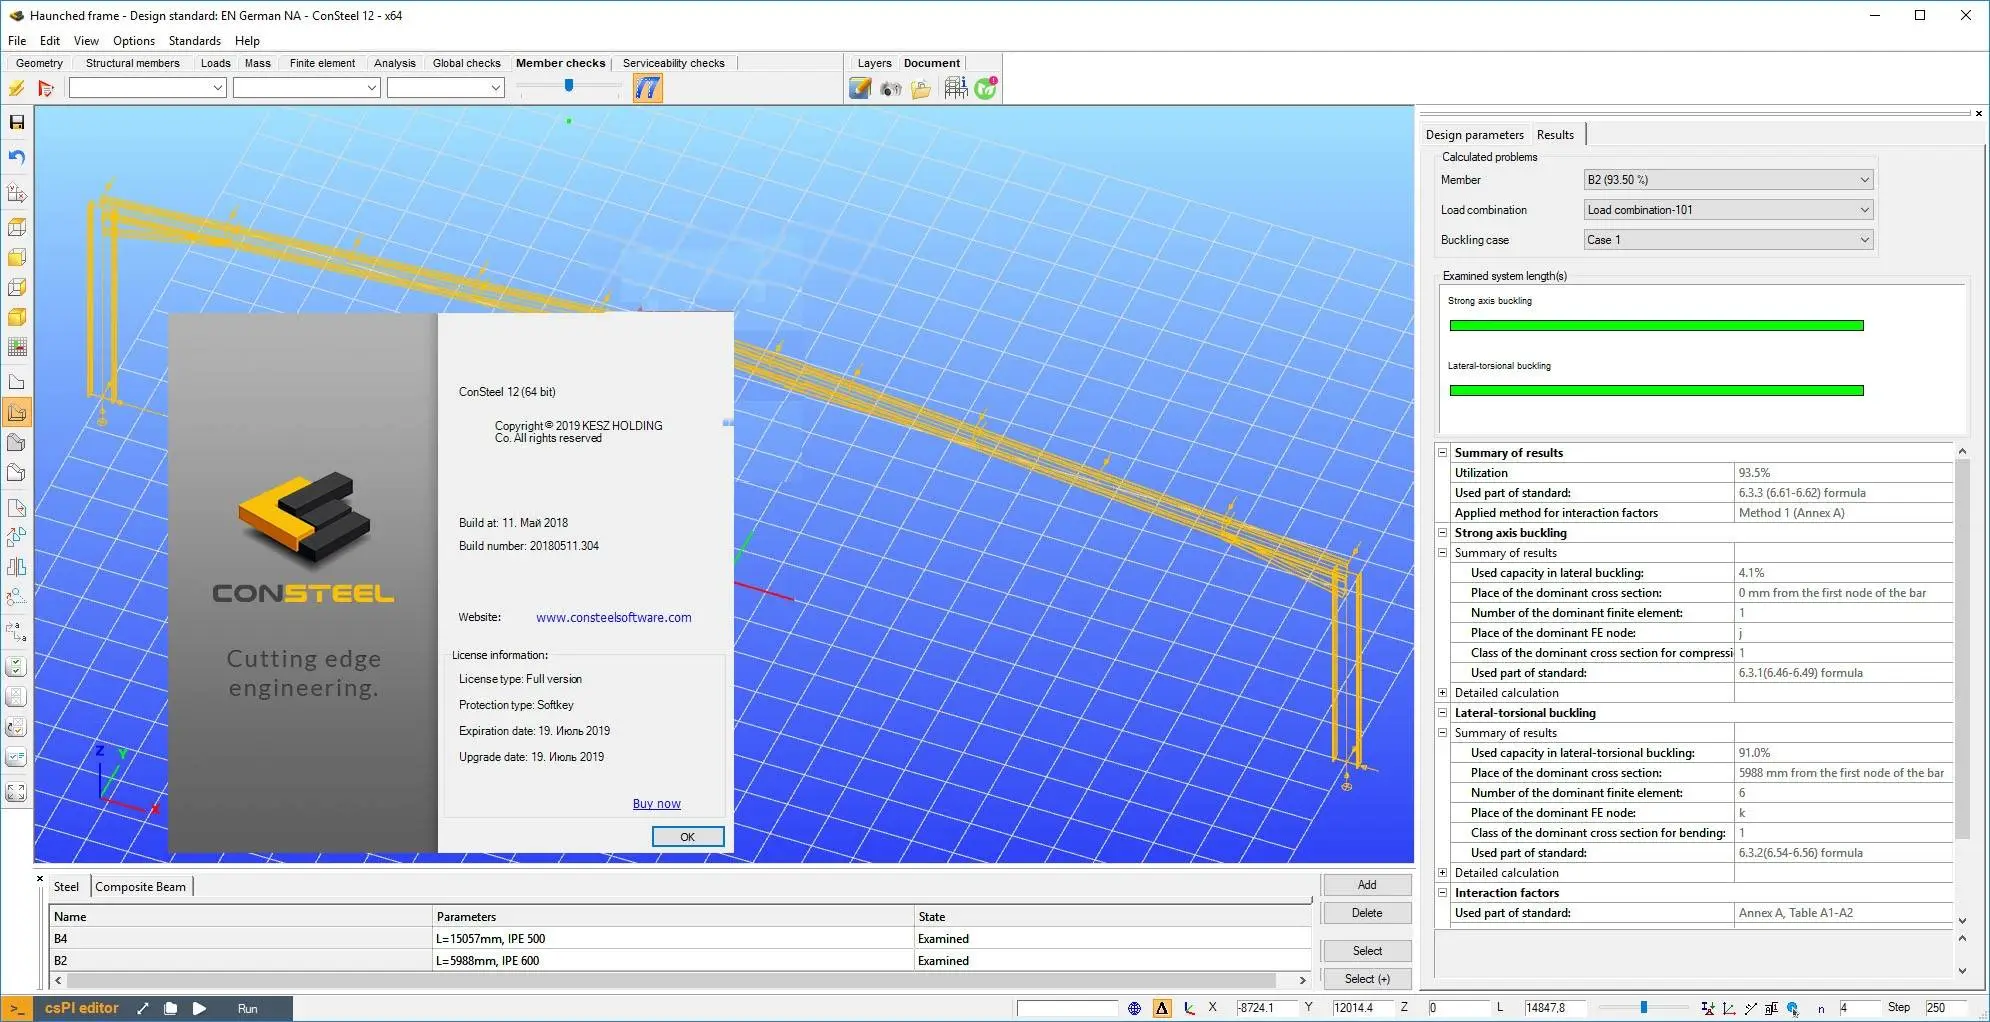Click the terminal icon beside csPI editor

[x=18, y=1009]
